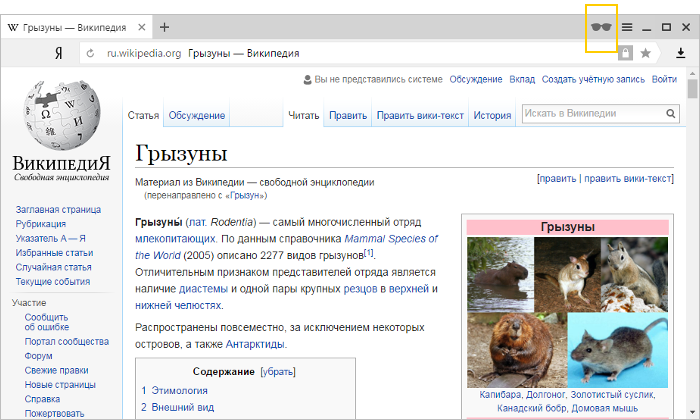
Task: Close the Грызуны — Википедия tab
Action: [x=142, y=27]
